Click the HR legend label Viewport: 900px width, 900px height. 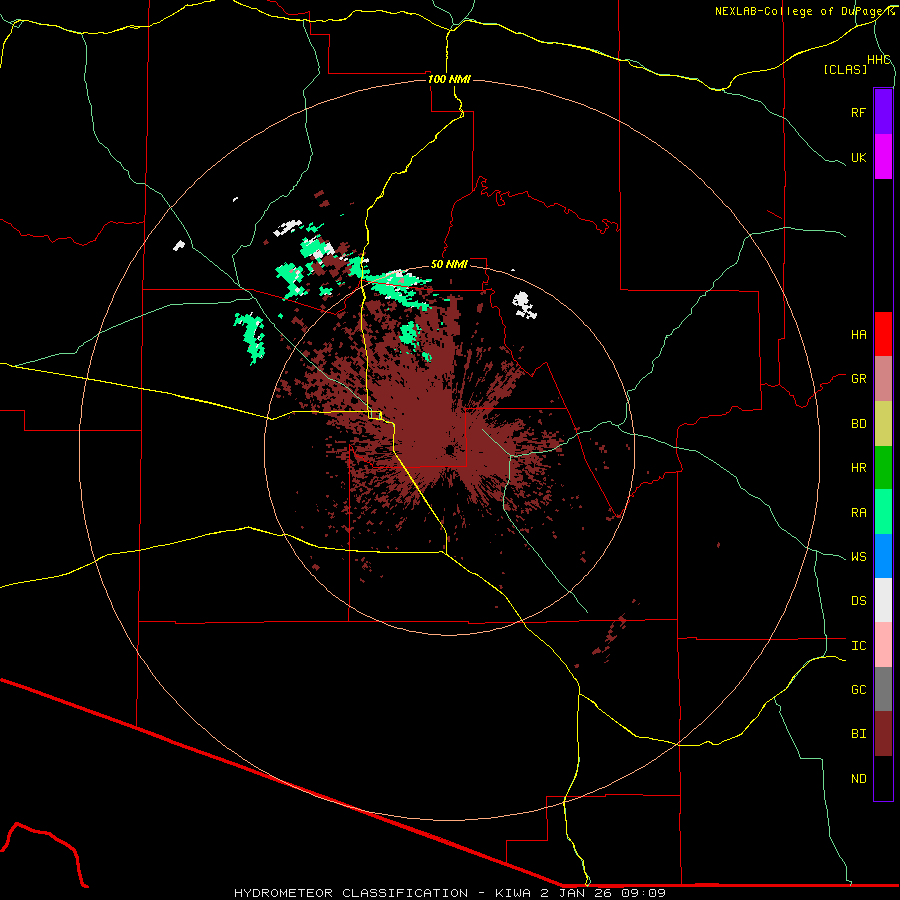tap(858, 468)
